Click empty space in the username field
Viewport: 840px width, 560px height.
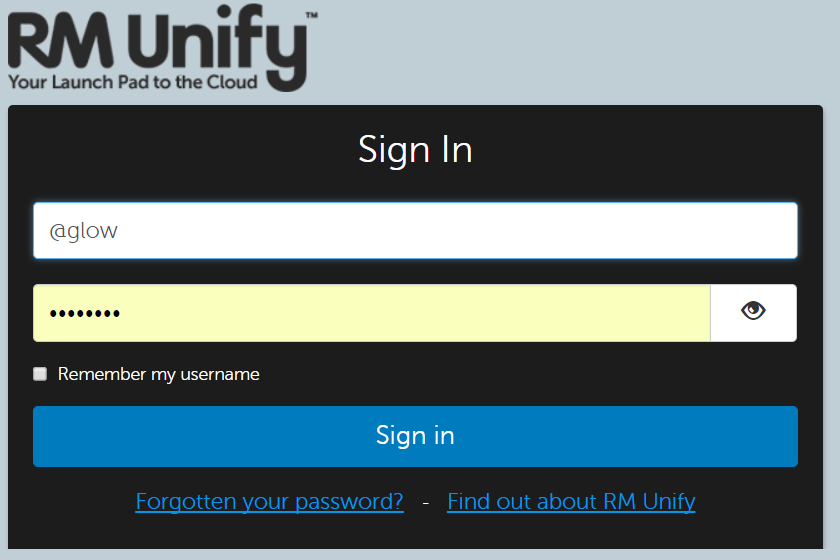click(x=455, y=230)
